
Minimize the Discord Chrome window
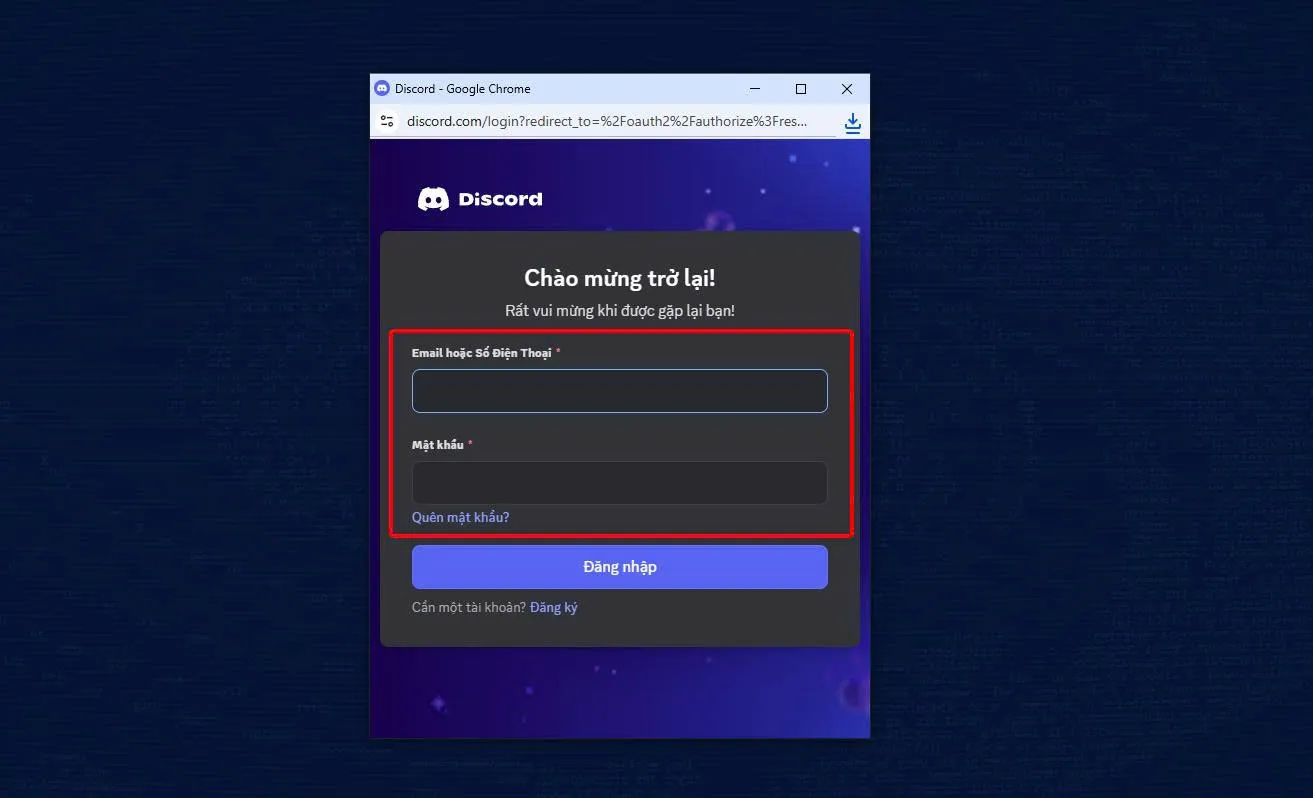[753, 88]
